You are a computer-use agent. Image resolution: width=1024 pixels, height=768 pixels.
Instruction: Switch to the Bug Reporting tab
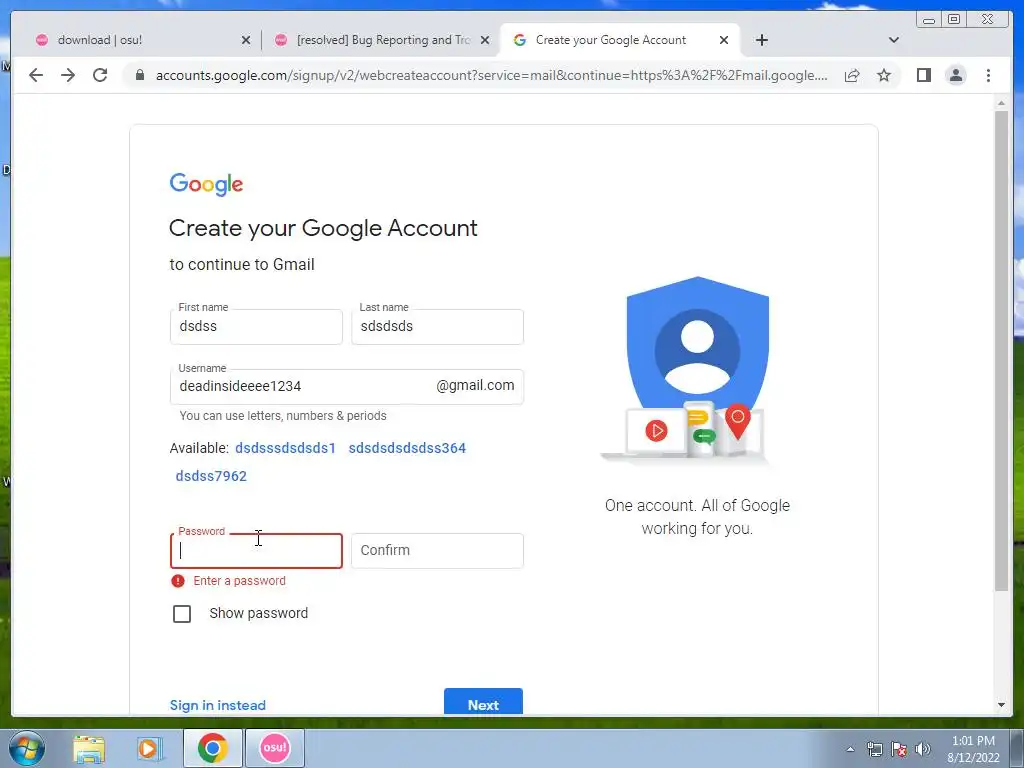tap(382, 40)
